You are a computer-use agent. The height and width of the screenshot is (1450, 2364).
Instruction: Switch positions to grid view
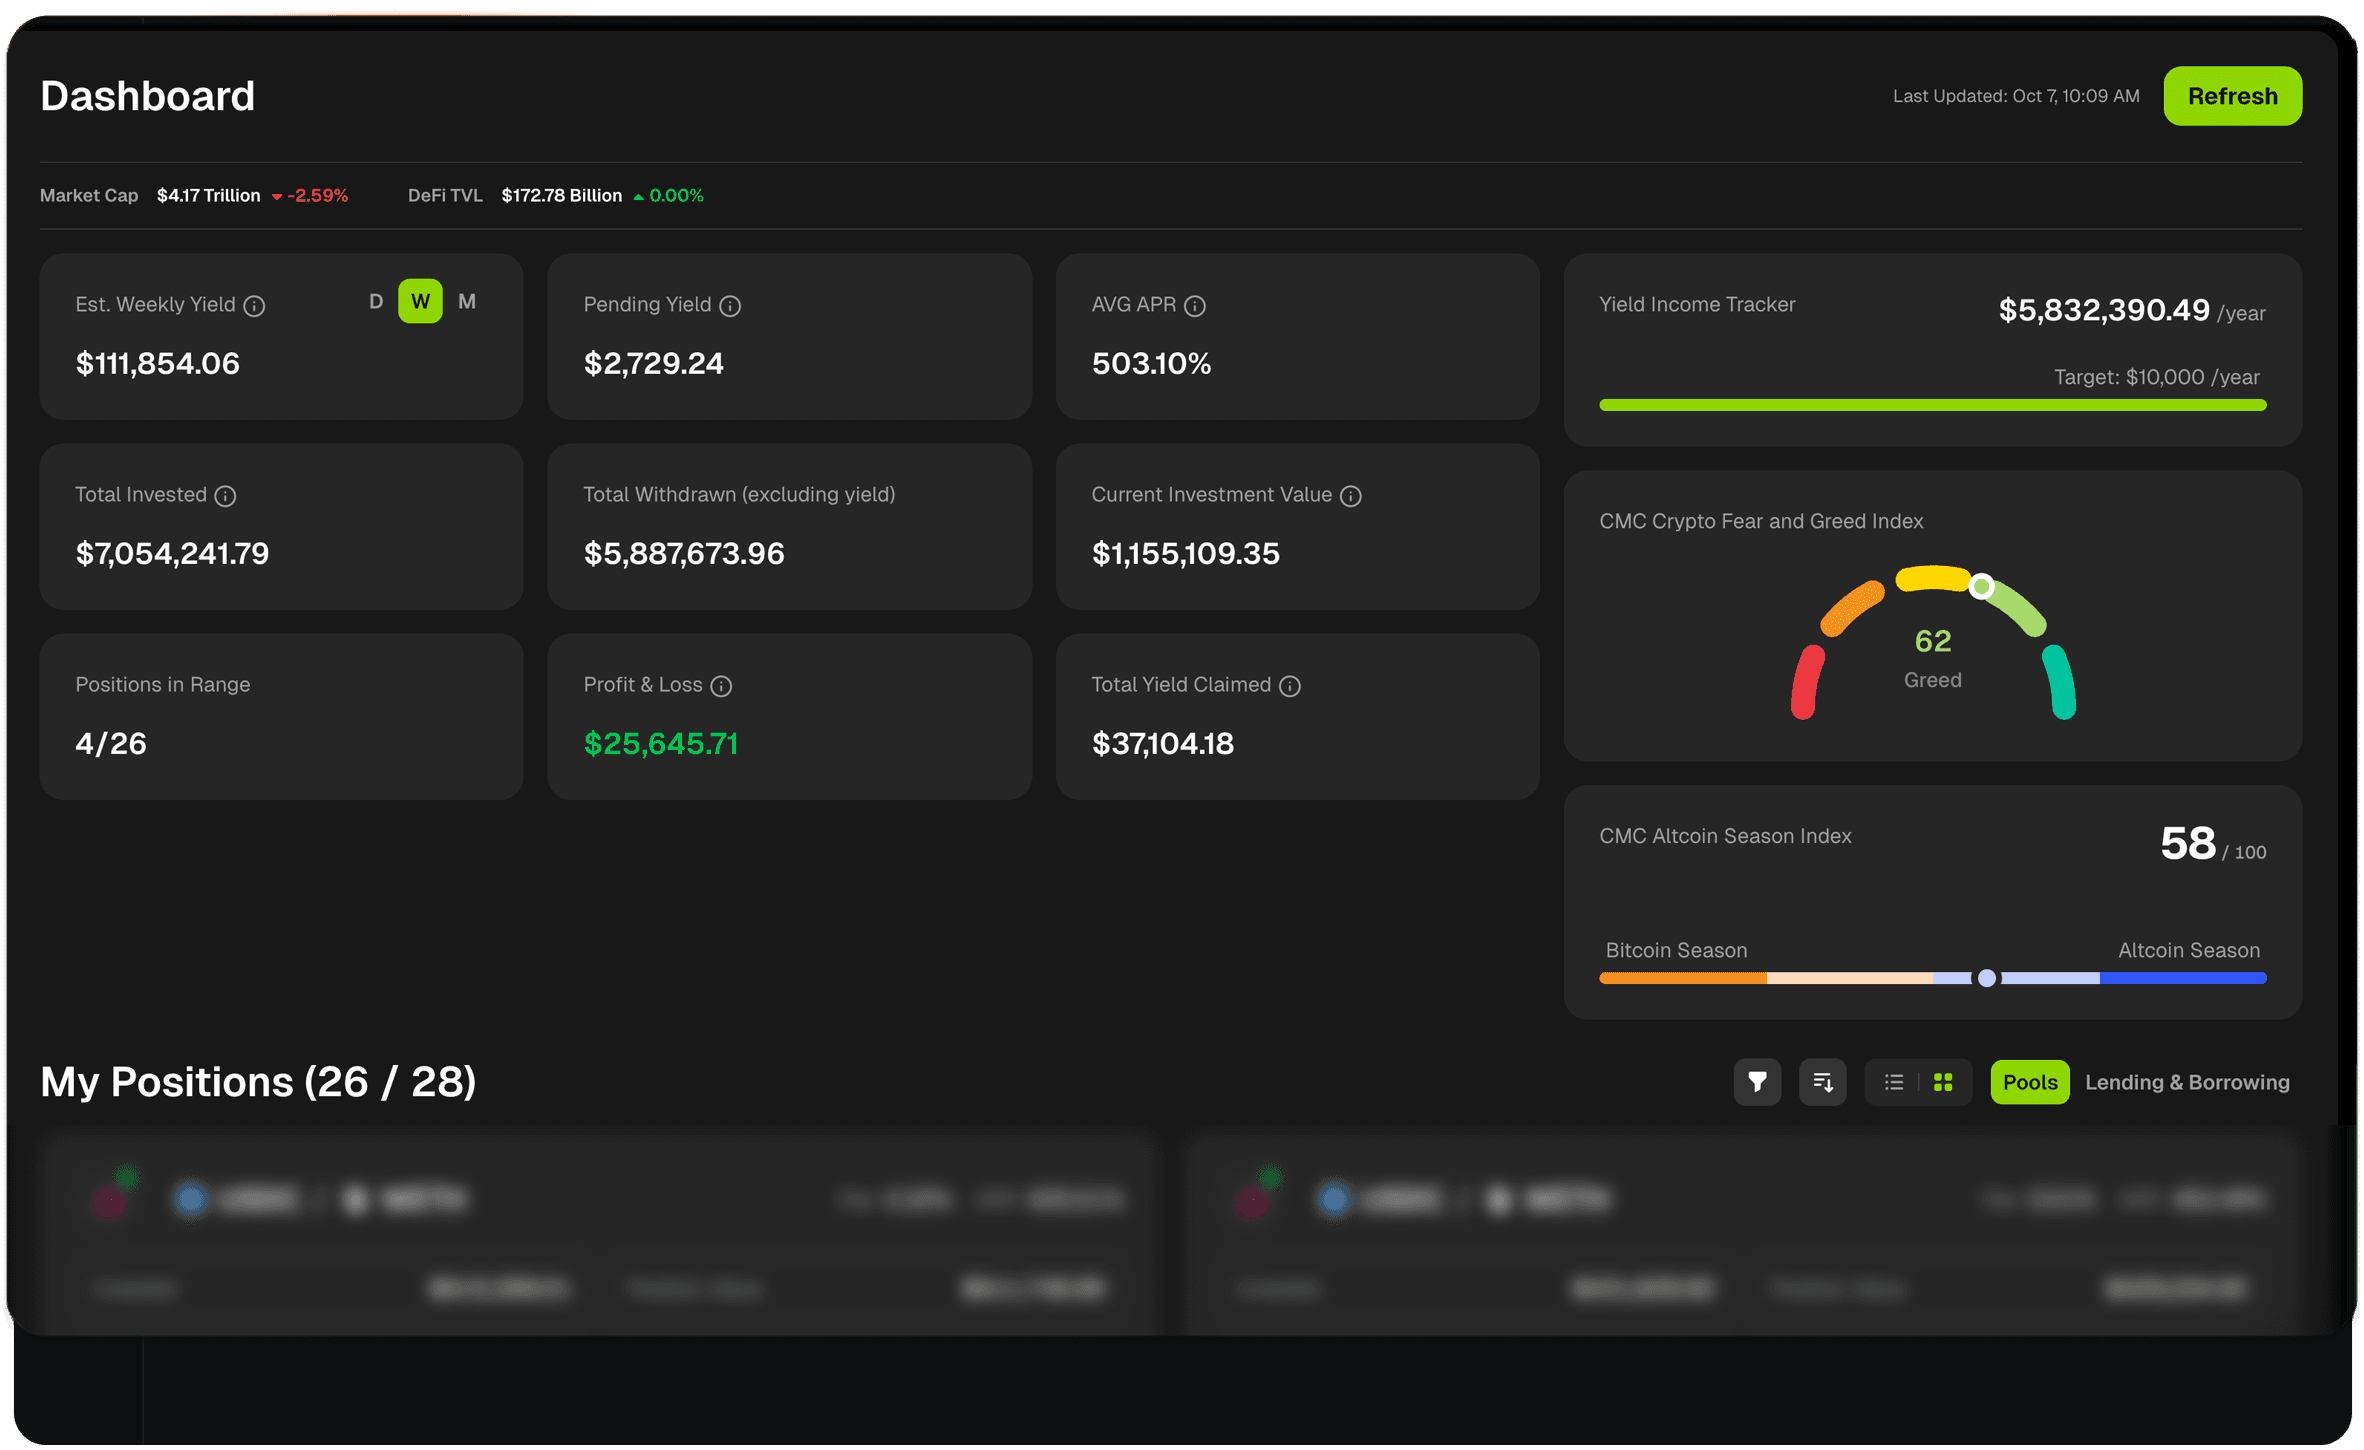[x=1943, y=1082]
